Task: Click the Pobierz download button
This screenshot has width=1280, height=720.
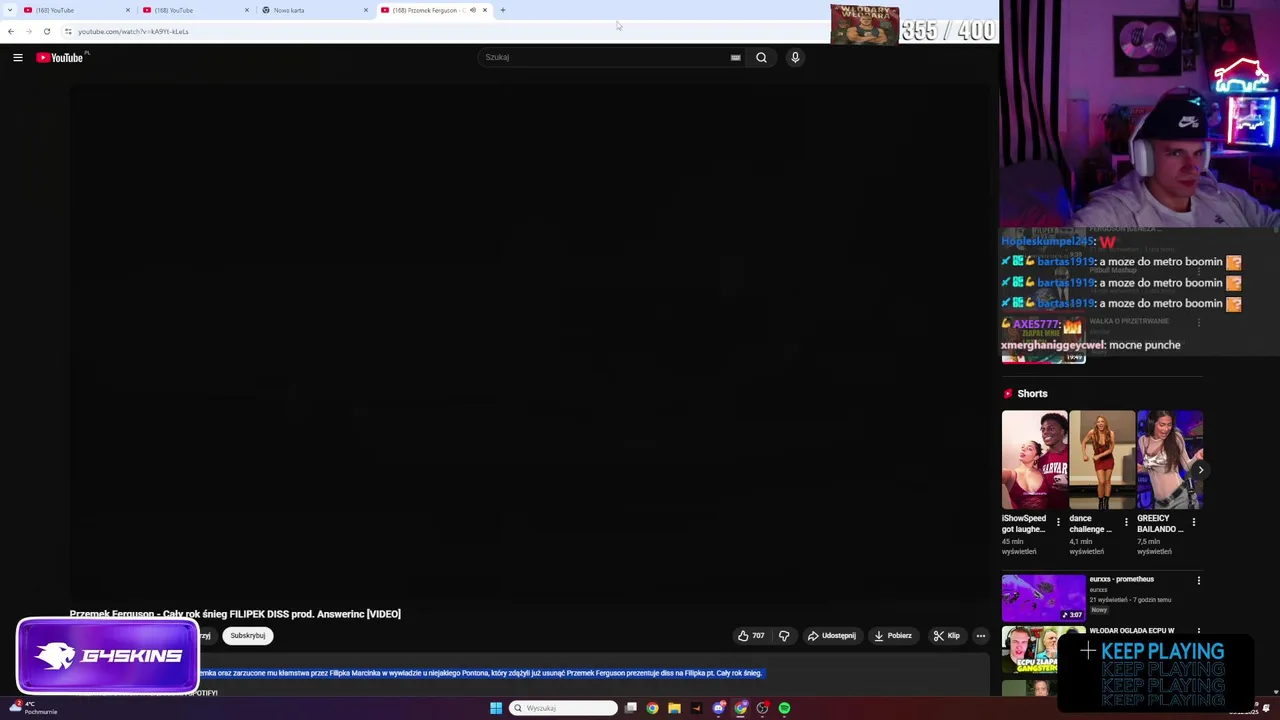Action: coord(892,636)
